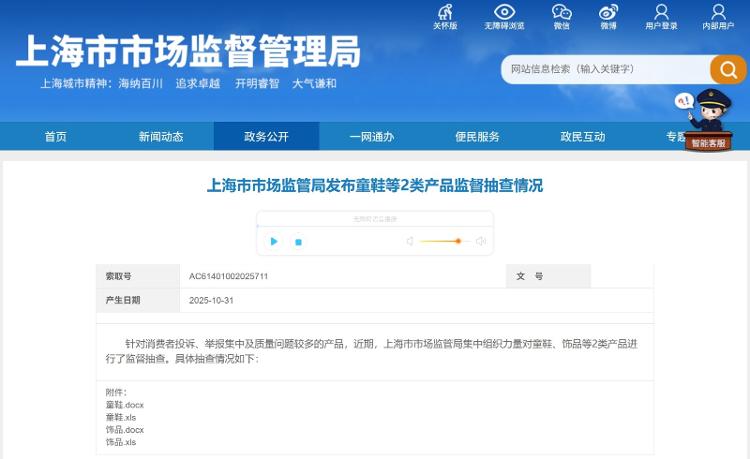Screen dimensions: 750x459
Task: Download the 饰品.xls attachment
Action: (121, 442)
